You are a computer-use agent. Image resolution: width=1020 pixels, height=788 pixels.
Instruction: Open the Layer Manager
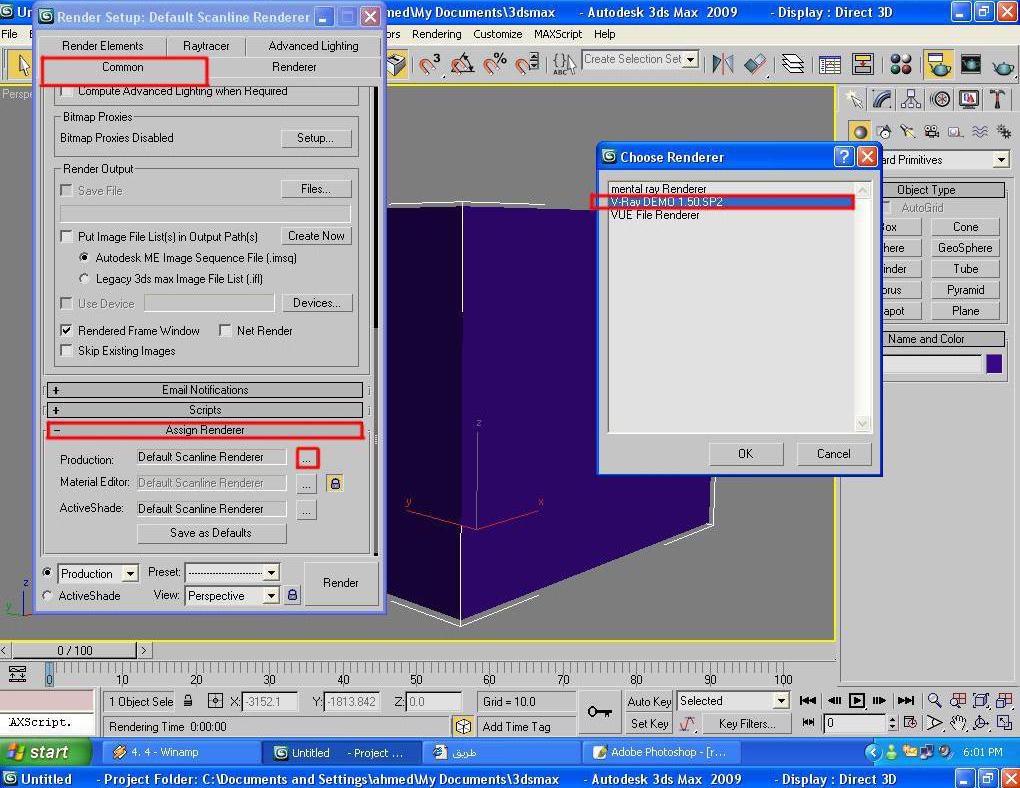(792, 64)
